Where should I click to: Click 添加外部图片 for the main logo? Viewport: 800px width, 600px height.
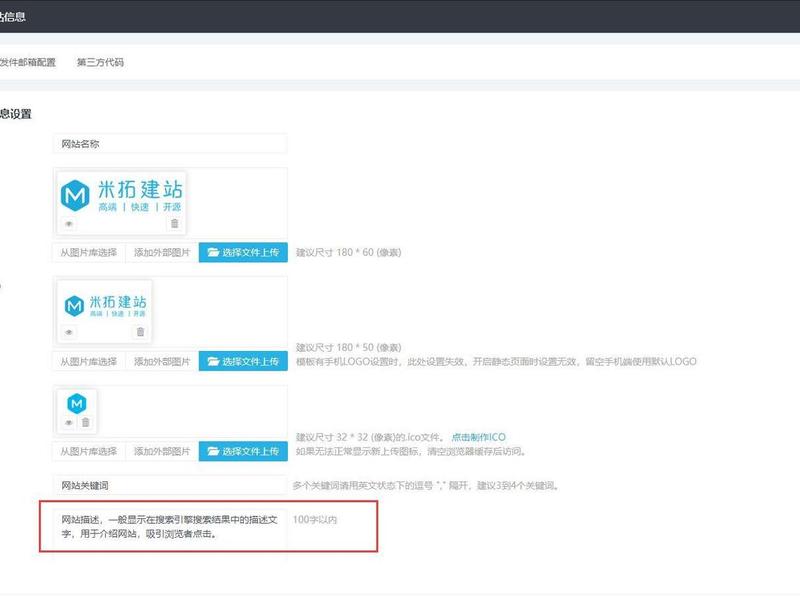(162, 253)
